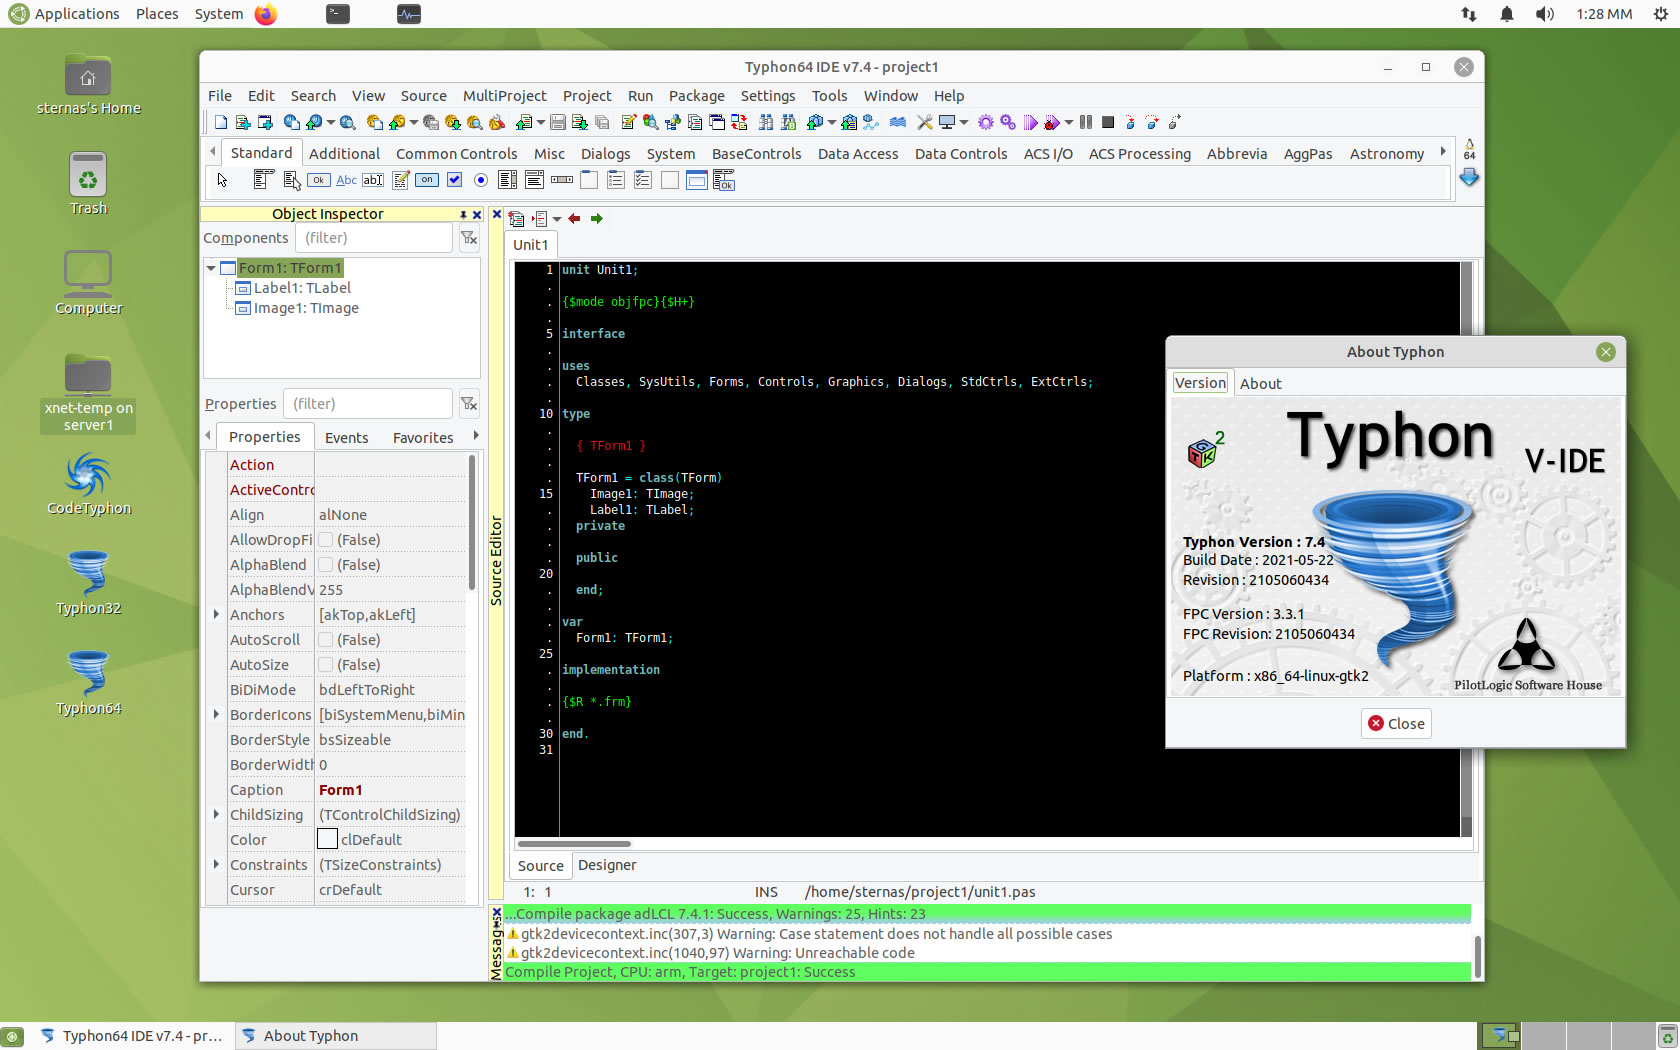
Task: Click the Debug ladybug run icon
Action: [x=1052, y=123]
